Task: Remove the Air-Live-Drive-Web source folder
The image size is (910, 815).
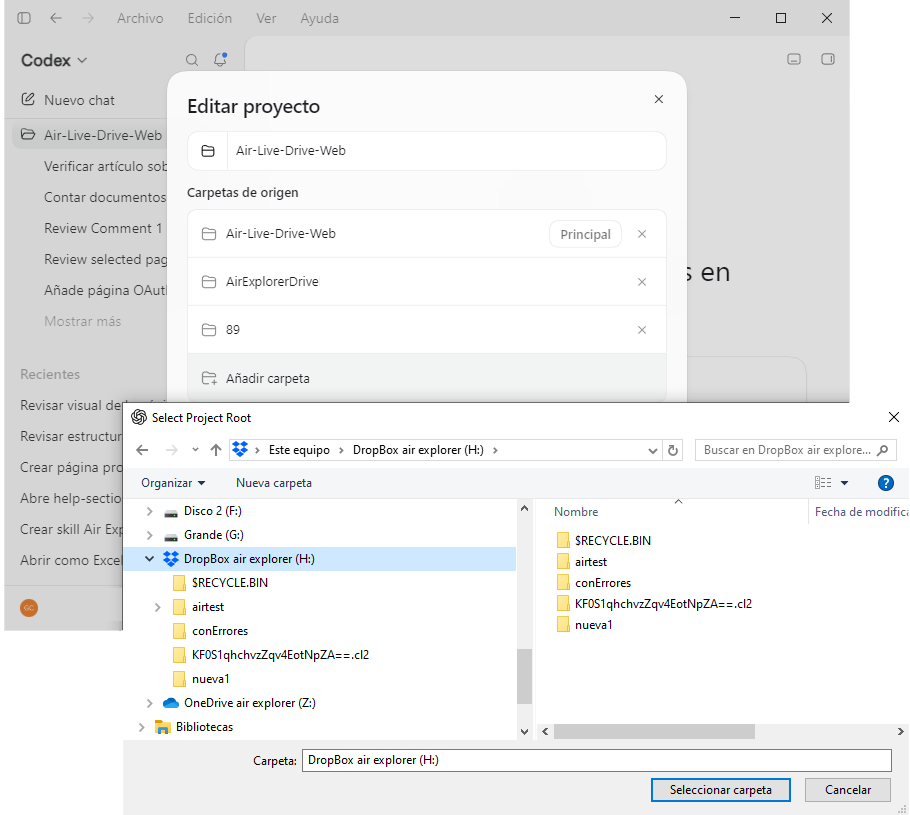Action: 642,234
